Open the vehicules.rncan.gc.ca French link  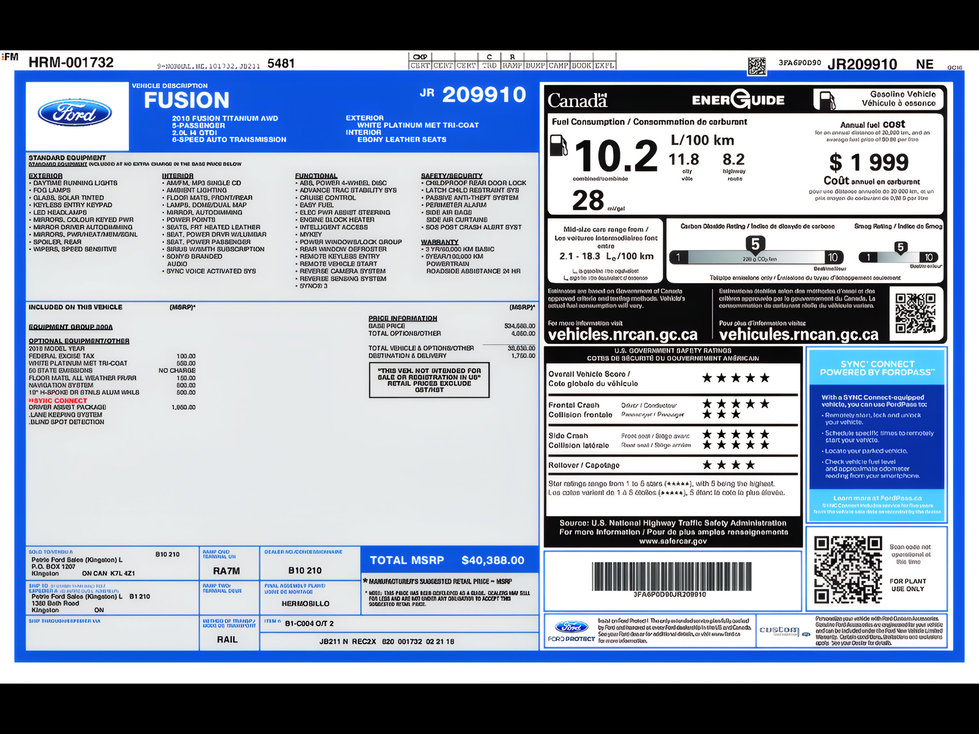799,335
